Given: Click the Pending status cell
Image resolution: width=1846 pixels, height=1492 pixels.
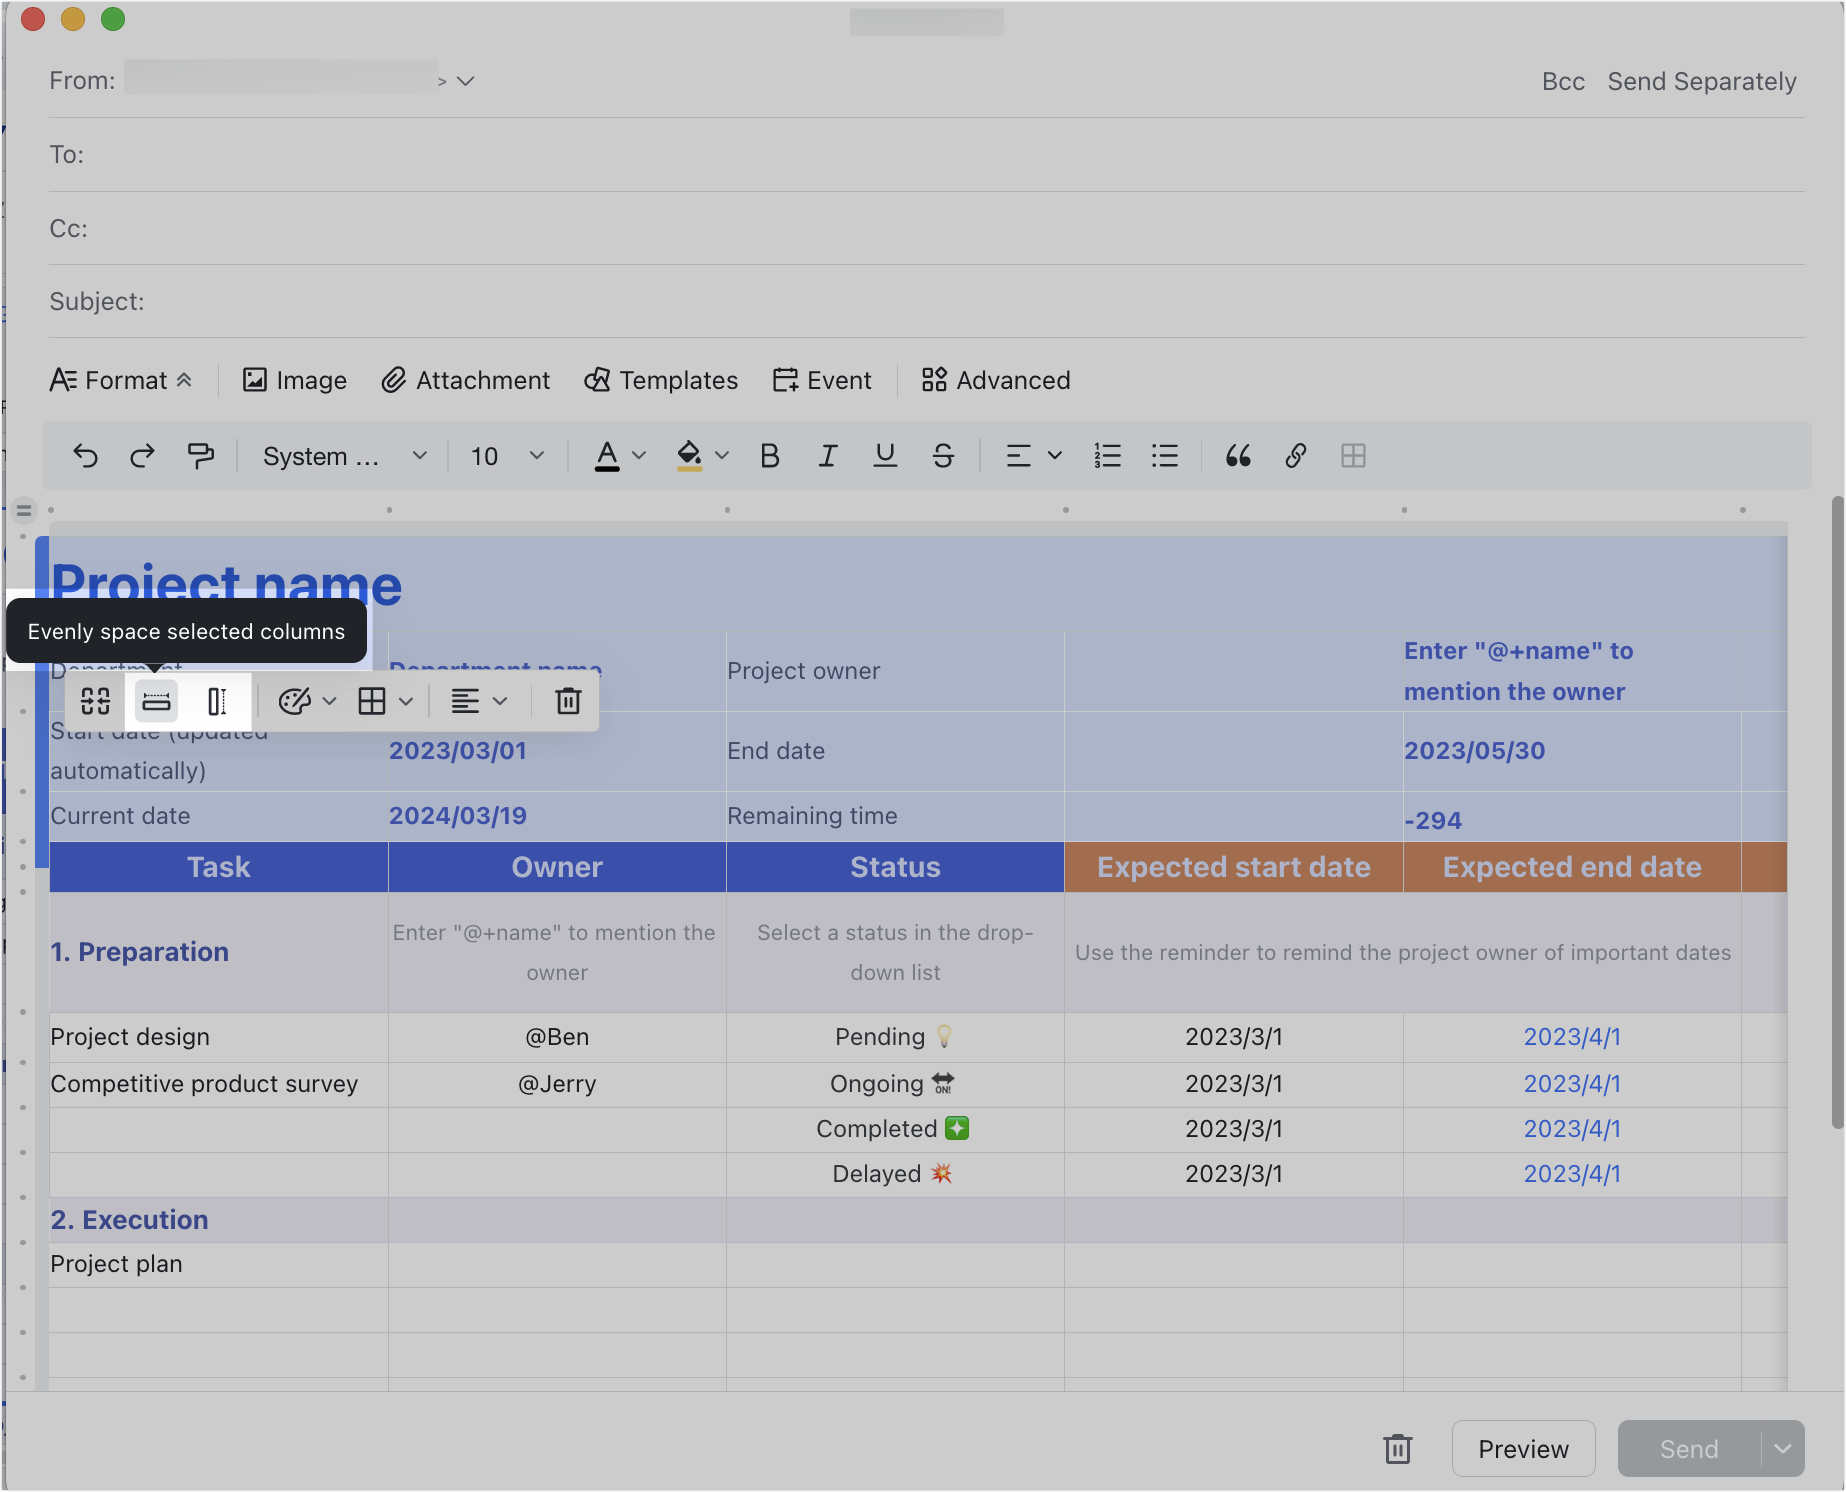Looking at the screenshot, I should pos(895,1037).
